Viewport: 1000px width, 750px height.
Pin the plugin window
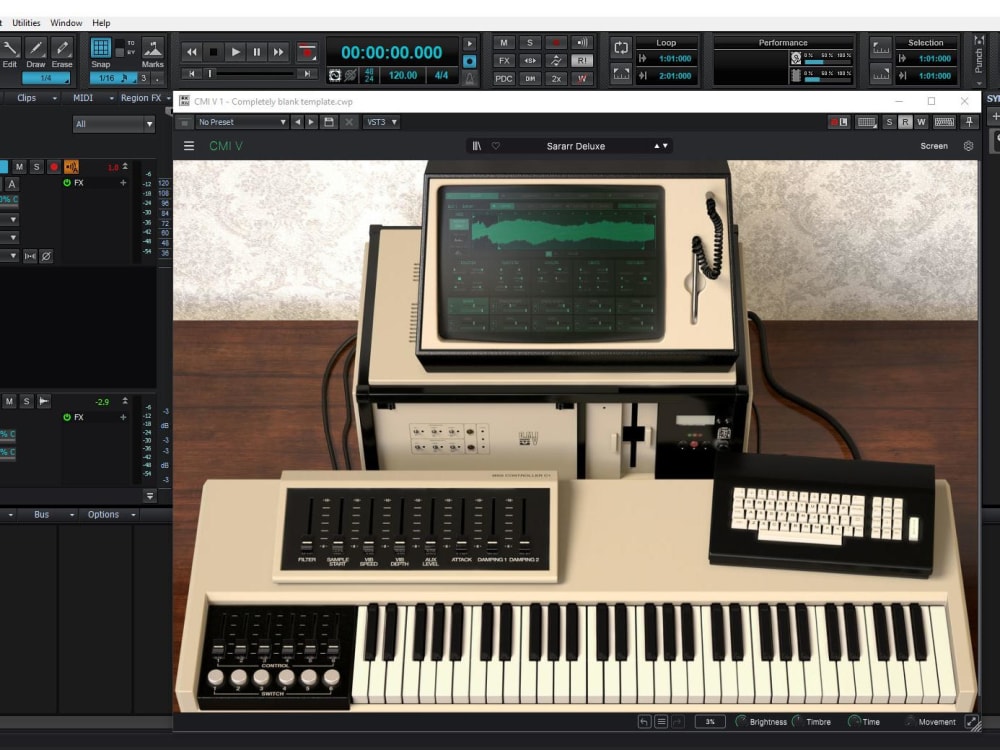click(969, 122)
